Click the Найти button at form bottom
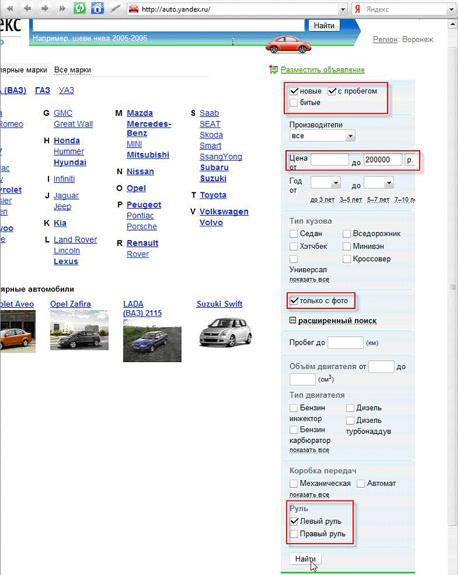458x575 pixels. 305,559
